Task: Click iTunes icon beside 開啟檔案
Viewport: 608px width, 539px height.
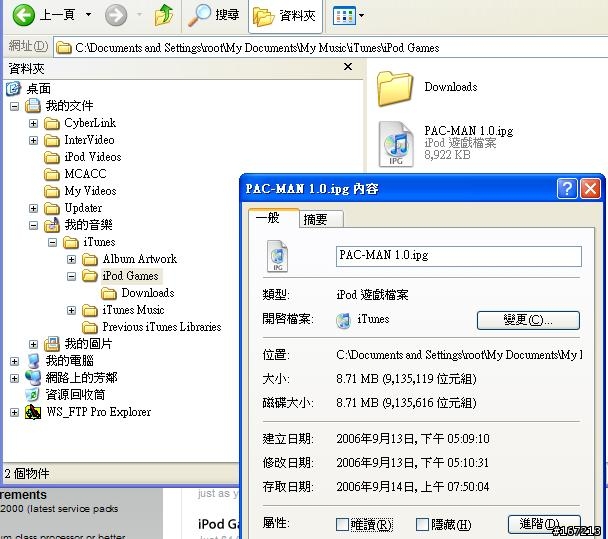Action: tap(344, 320)
